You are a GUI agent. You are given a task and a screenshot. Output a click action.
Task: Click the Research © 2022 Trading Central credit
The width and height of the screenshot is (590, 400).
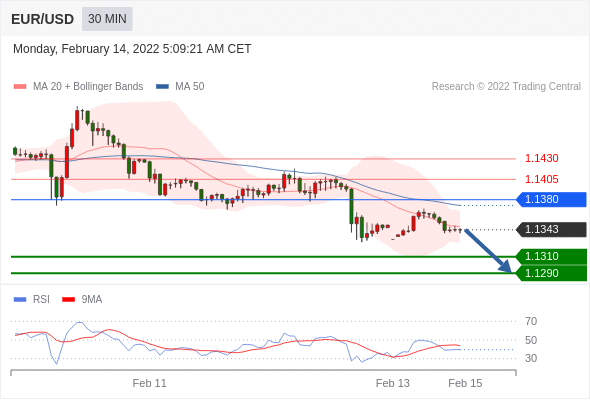click(506, 87)
